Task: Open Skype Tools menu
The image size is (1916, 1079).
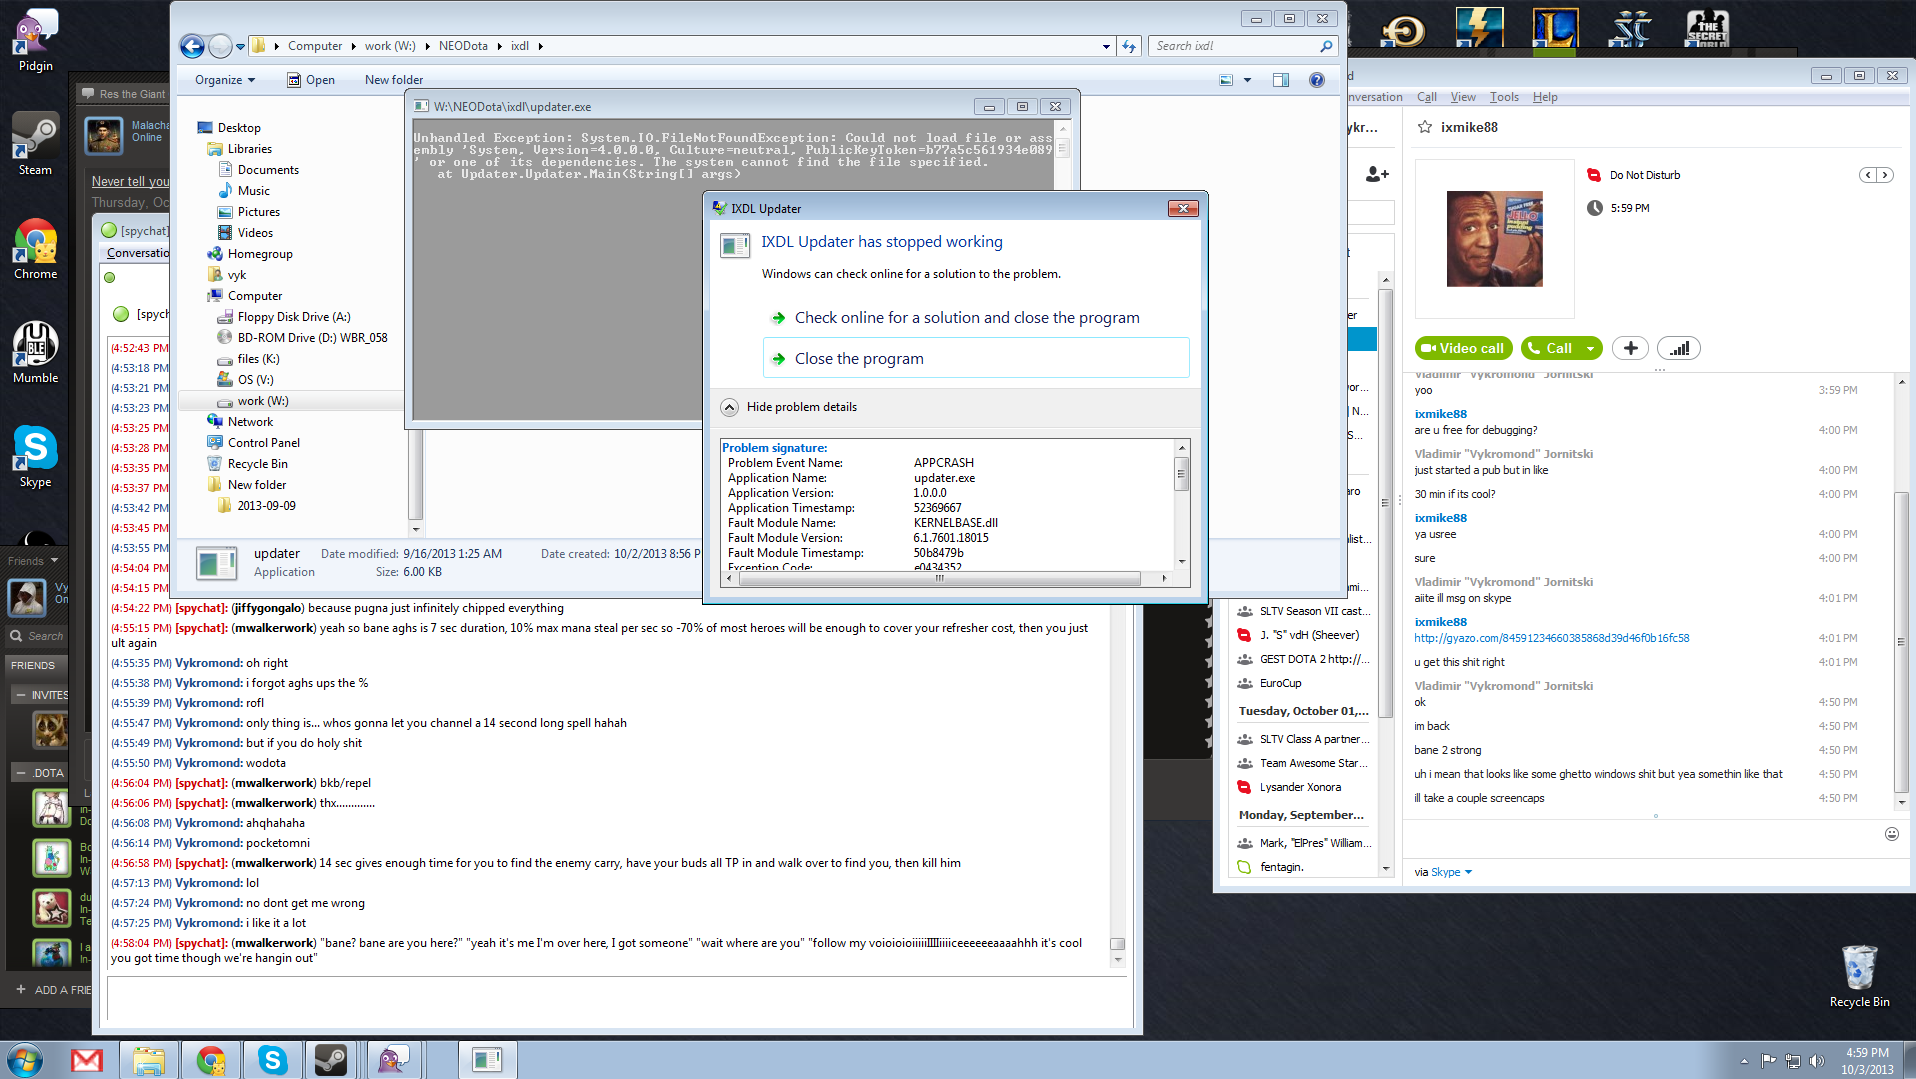Action: (1504, 97)
